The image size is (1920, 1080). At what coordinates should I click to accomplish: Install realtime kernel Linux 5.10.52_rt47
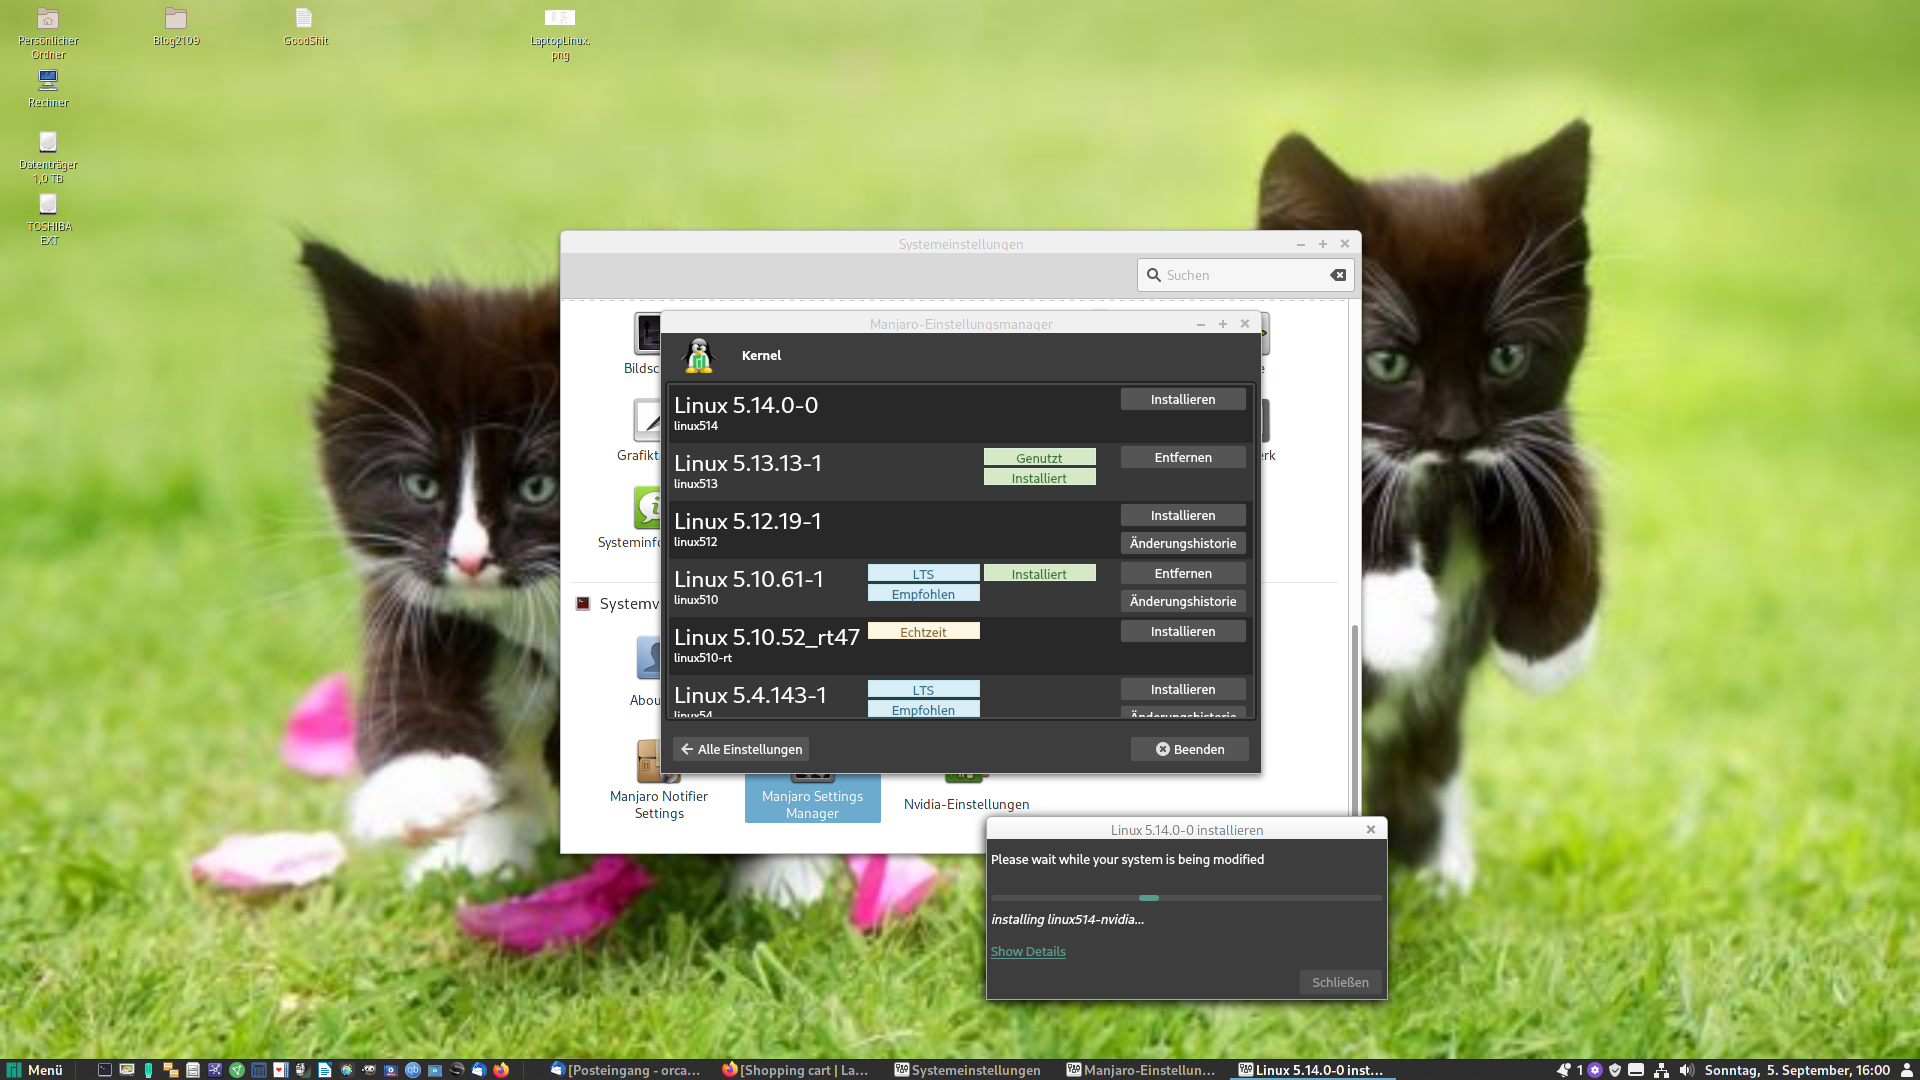[1183, 631]
